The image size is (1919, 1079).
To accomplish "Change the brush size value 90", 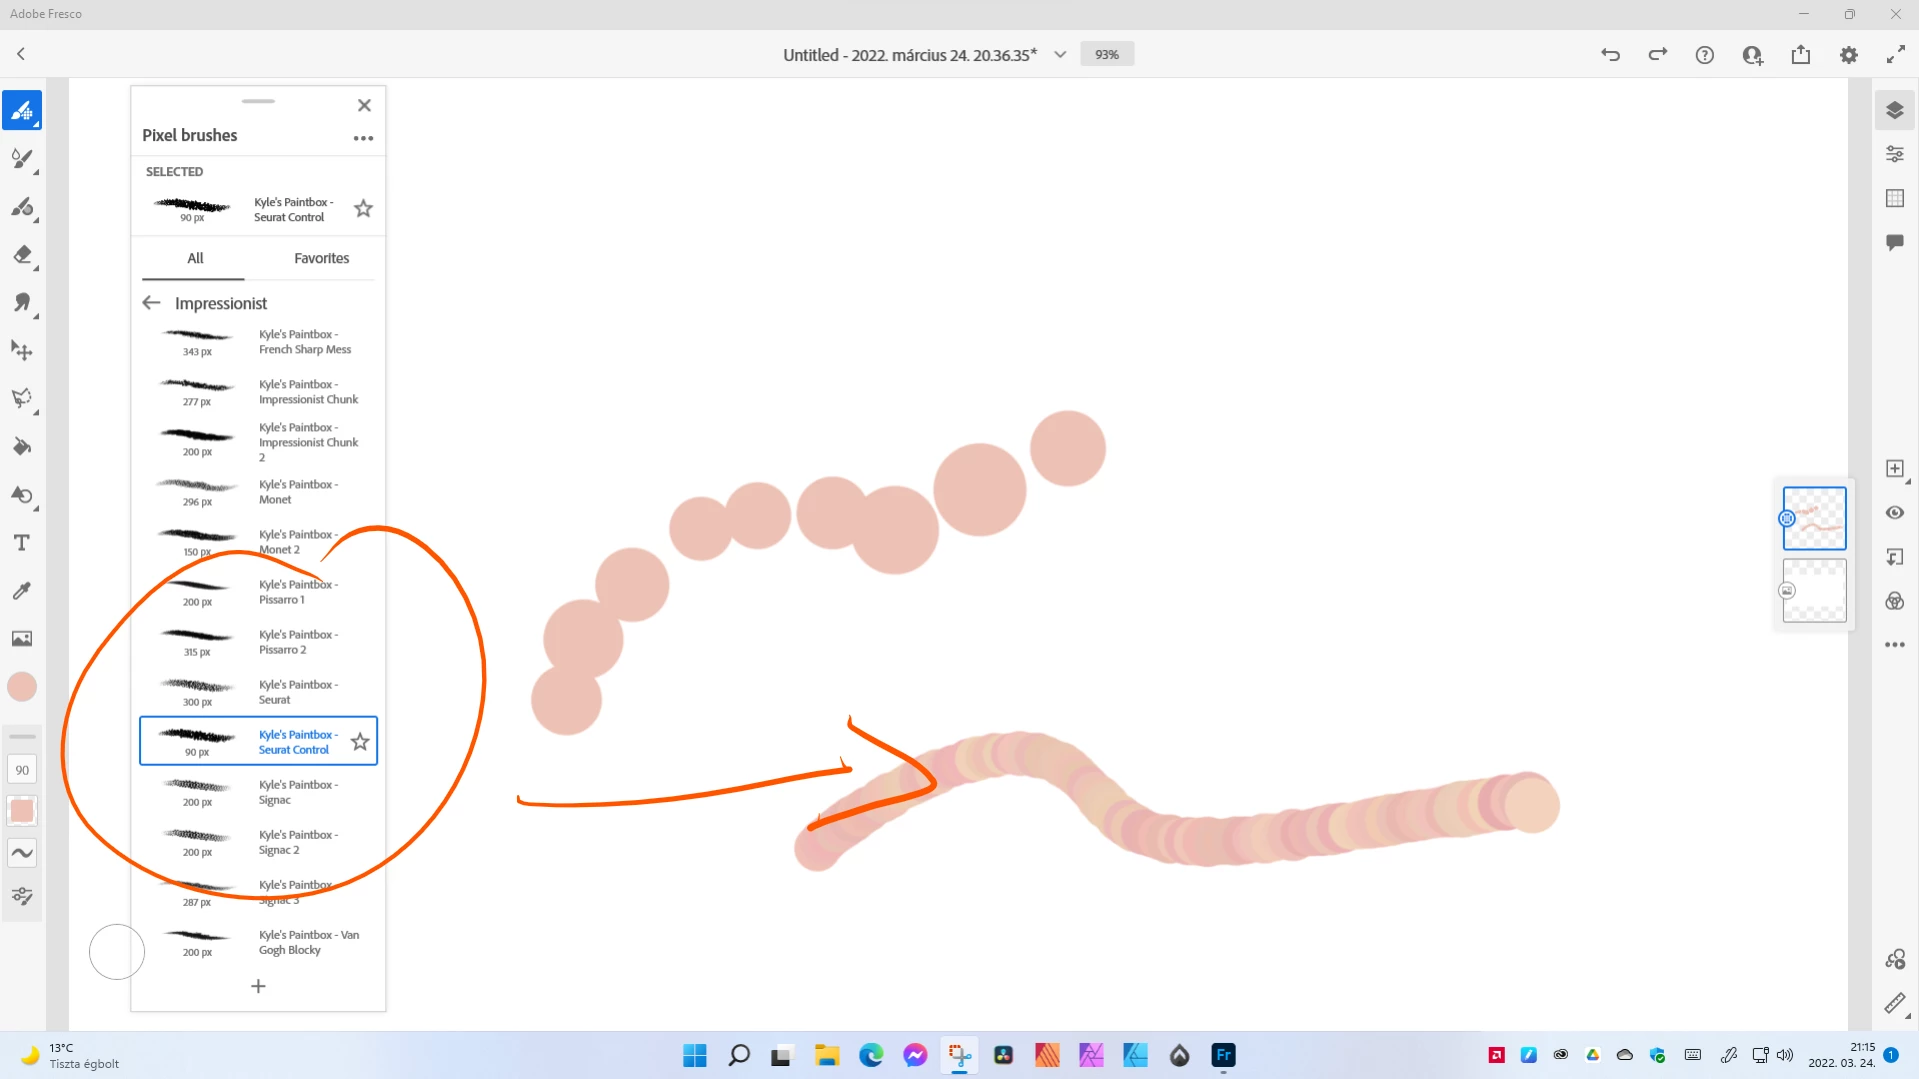I will (22, 770).
